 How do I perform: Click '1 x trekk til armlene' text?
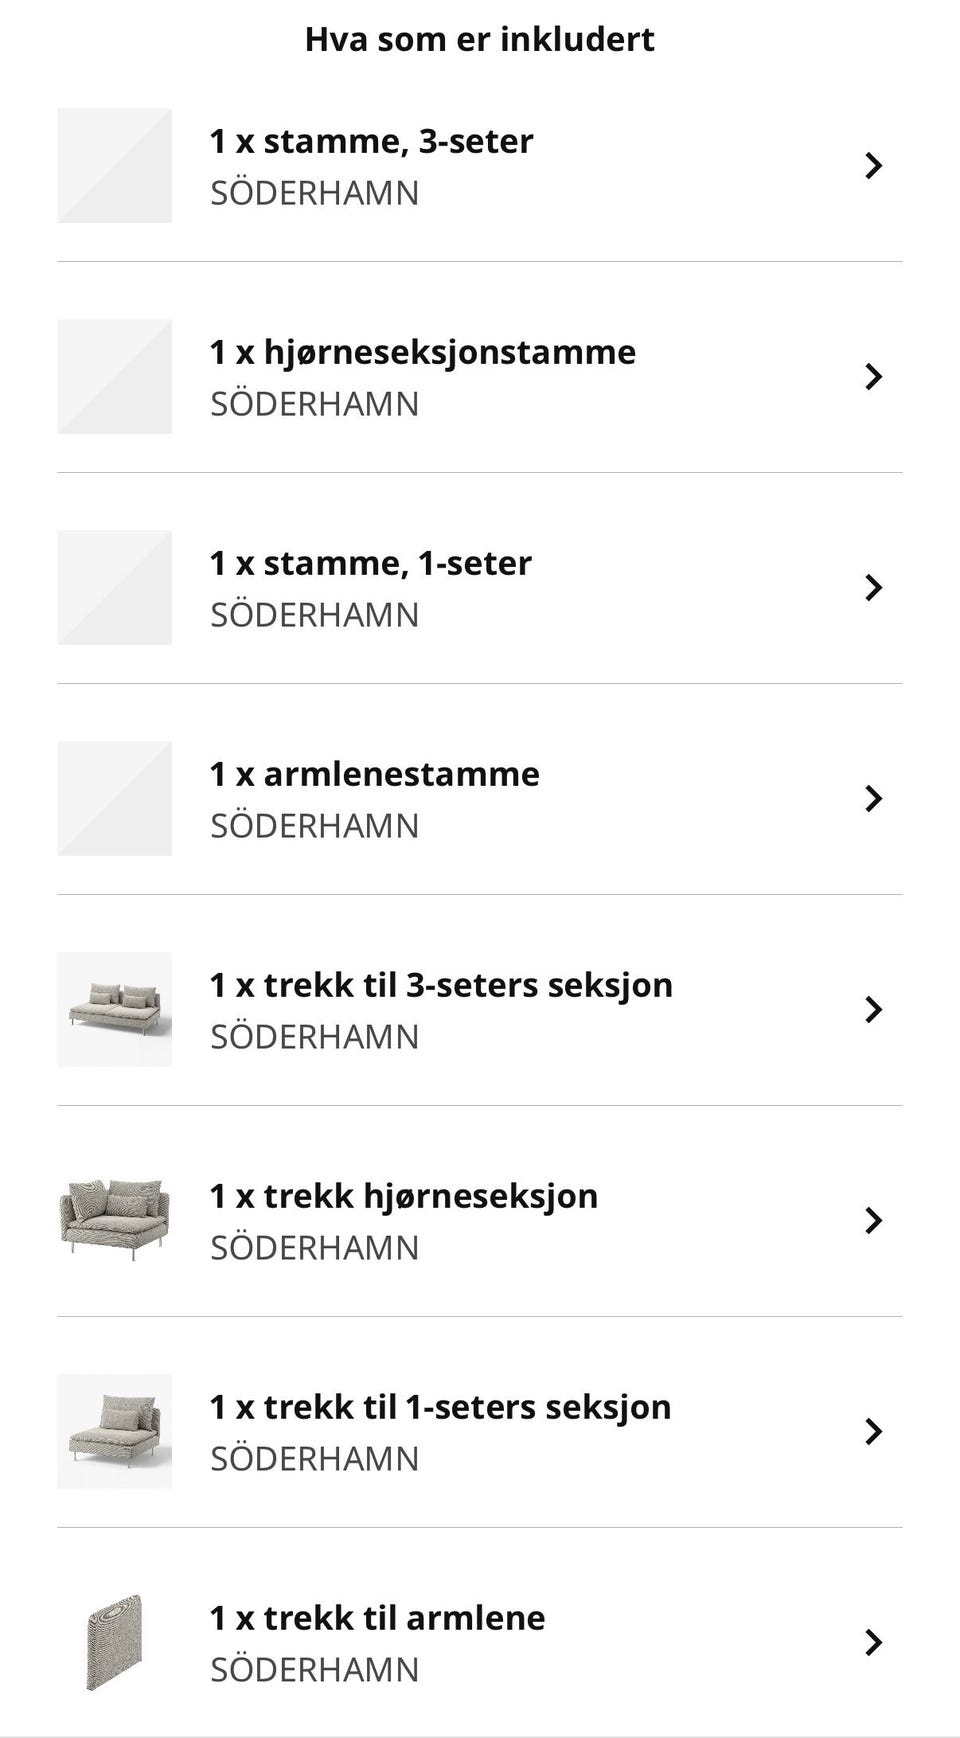click(377, 1618)
